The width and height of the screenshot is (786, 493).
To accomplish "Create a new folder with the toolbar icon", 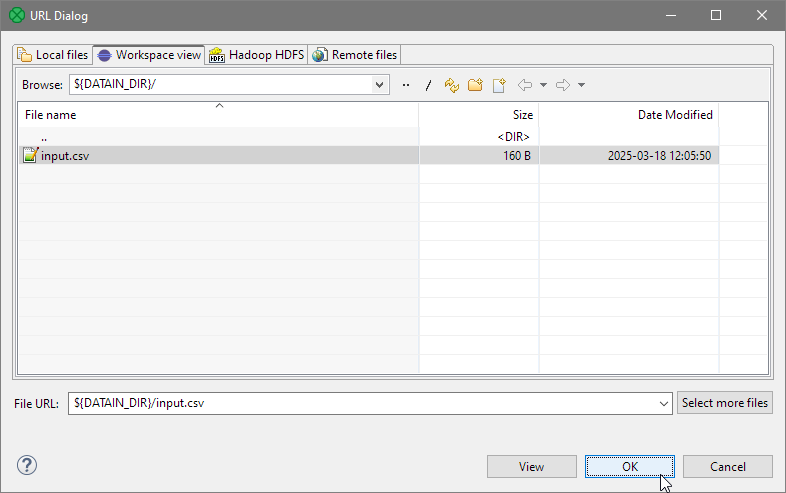I will pos(475,85).
